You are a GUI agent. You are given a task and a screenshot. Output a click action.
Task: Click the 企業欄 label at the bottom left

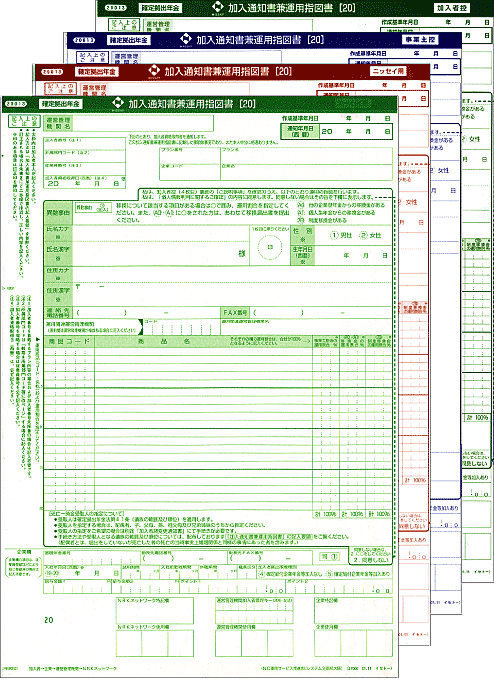(24, 551)
